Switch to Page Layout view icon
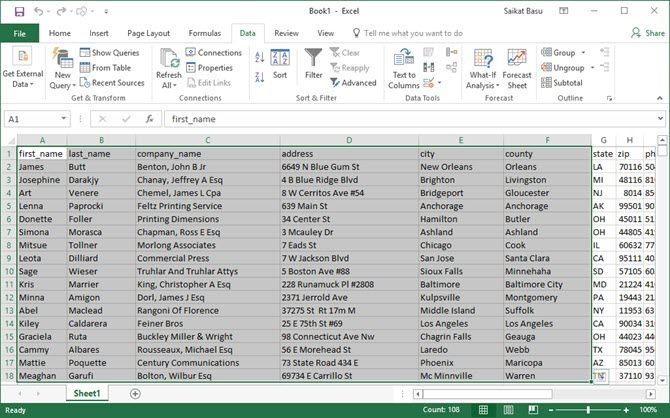This screenshot has width=670, height=418. click(x=508, y=409)
